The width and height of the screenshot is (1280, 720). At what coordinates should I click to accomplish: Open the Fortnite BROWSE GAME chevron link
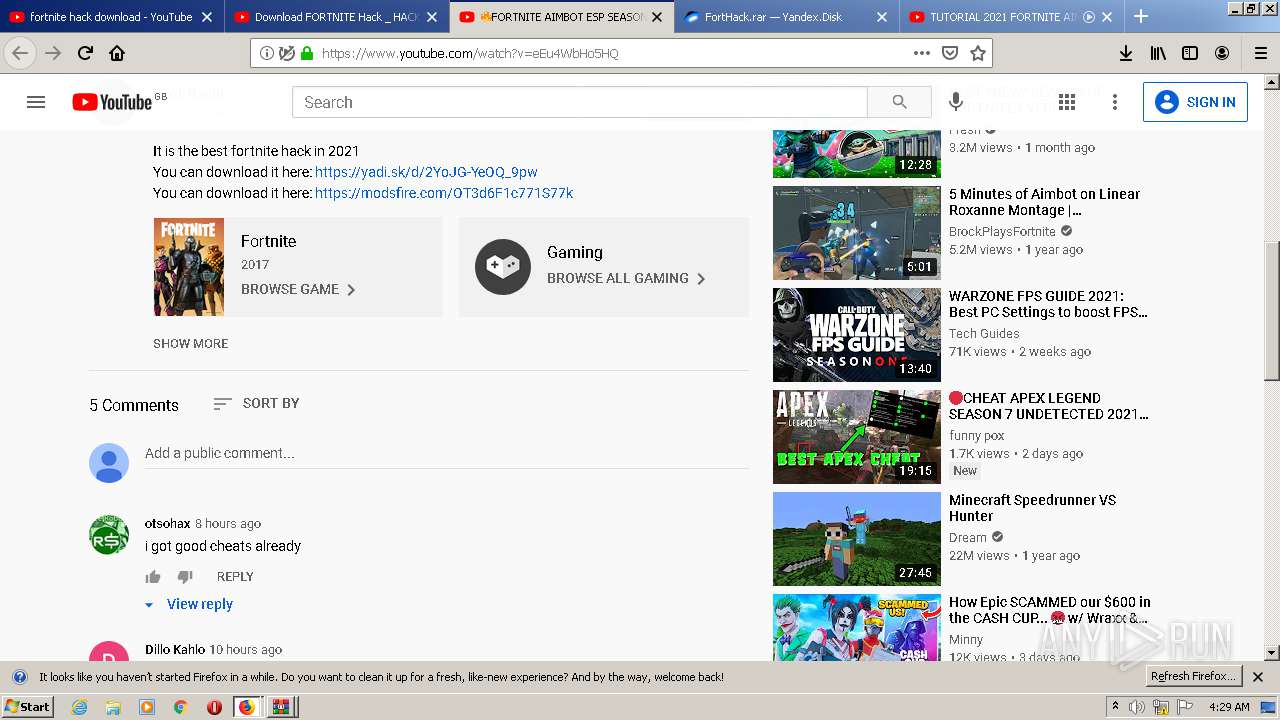(x=298, y=289)
